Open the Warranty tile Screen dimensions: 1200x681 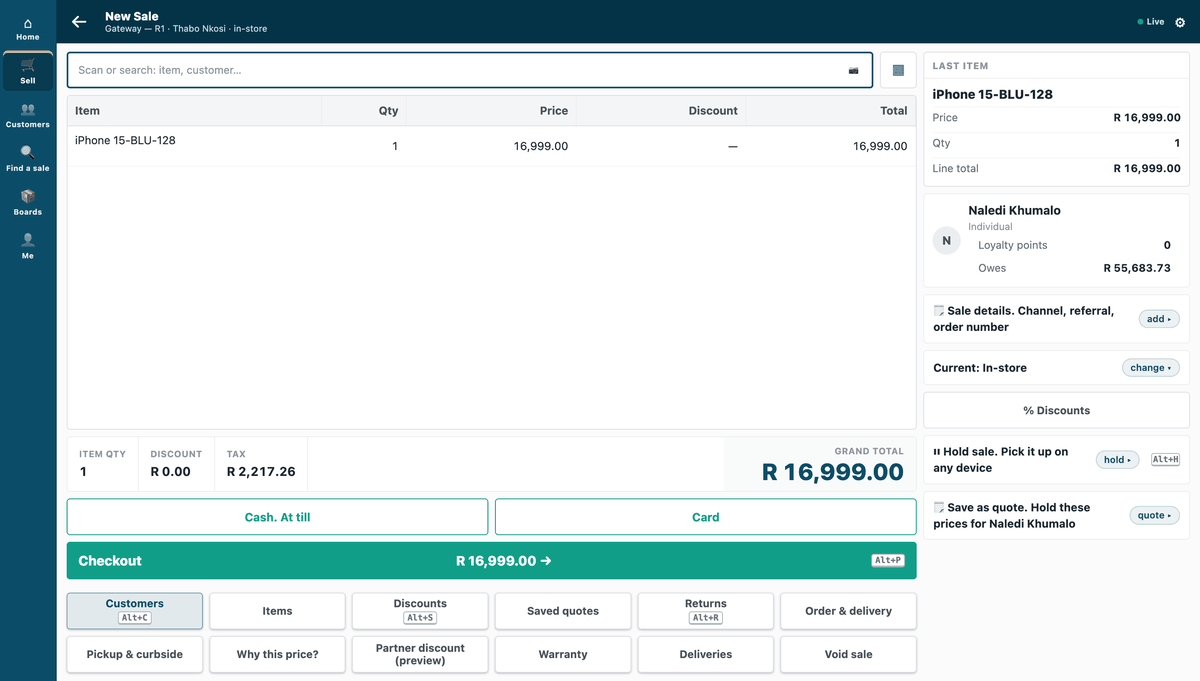click(x=563, y=654)
